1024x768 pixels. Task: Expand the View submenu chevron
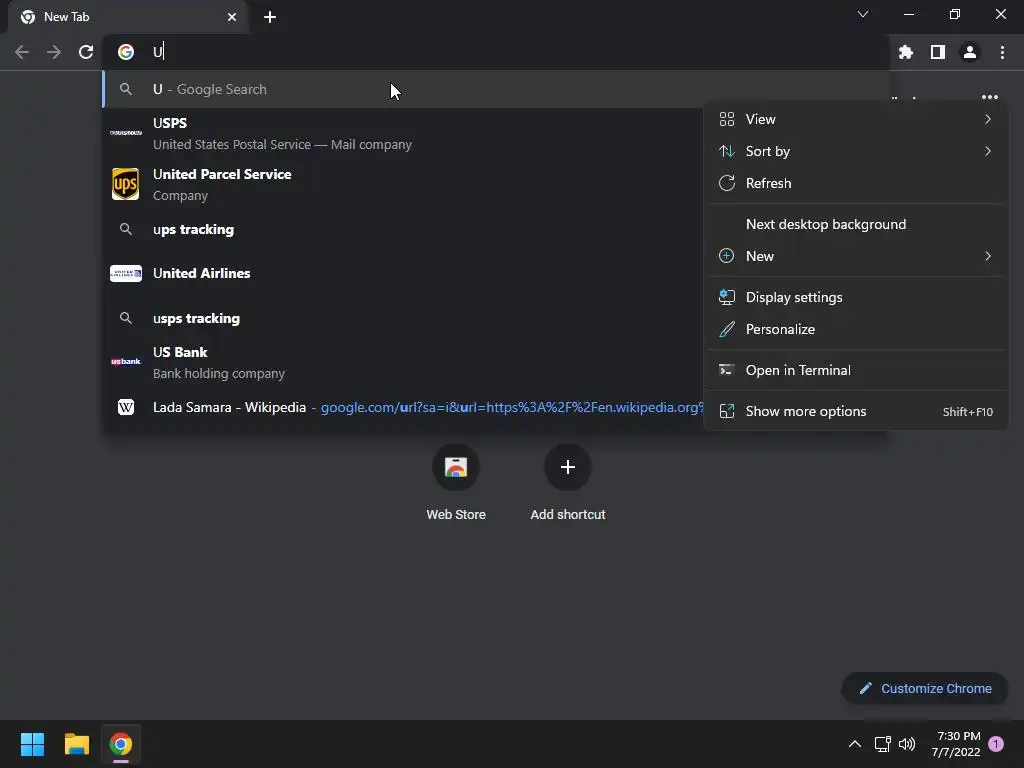[988, 119]
